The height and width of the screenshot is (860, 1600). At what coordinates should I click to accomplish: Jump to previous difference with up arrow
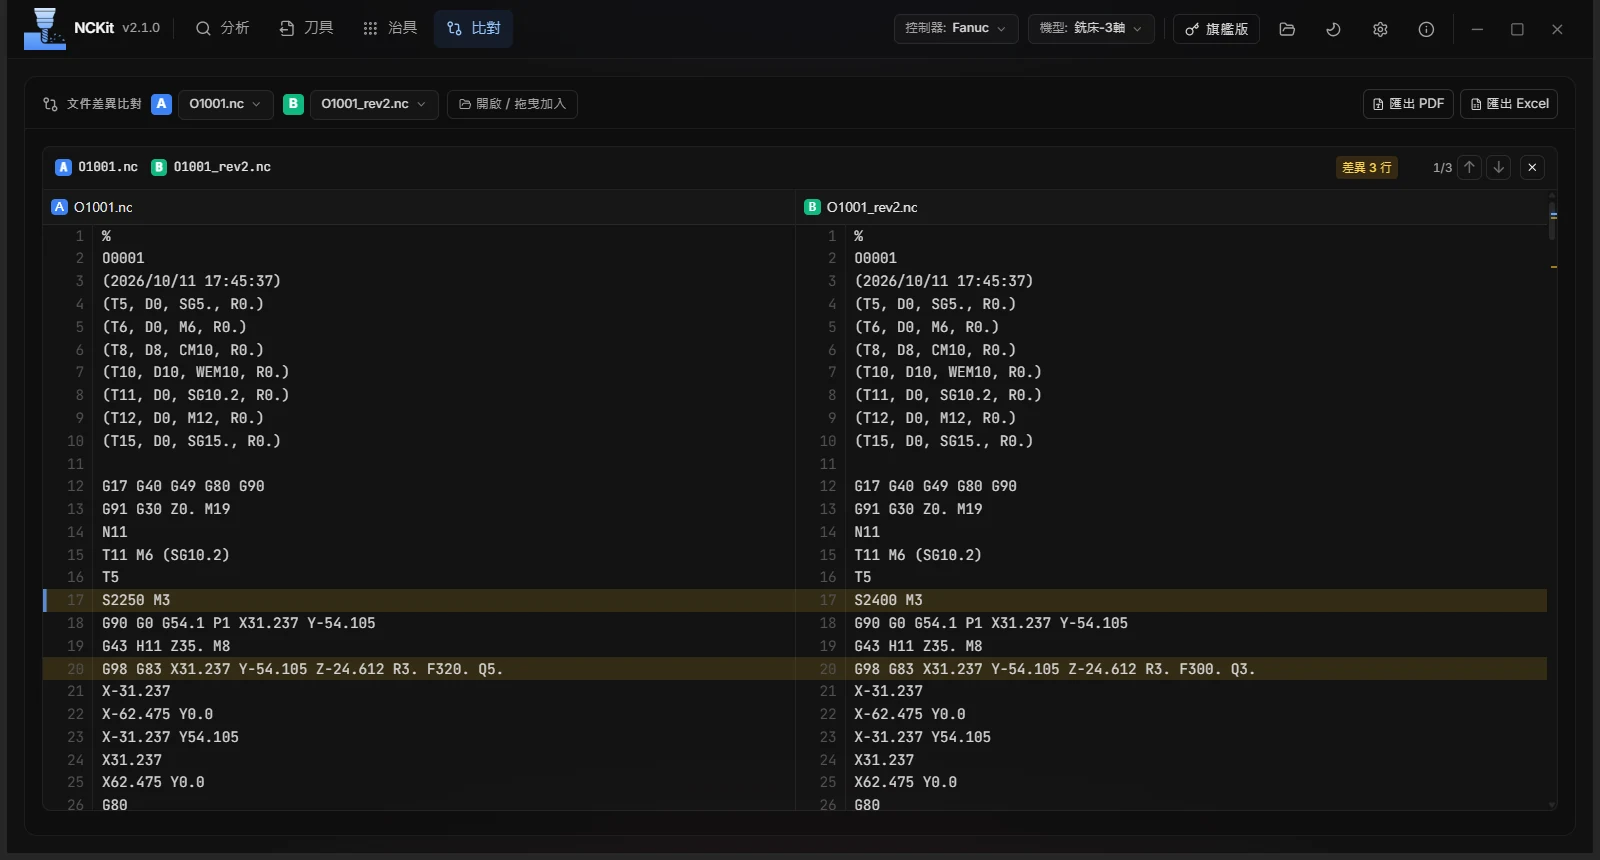click(1469, 167)
